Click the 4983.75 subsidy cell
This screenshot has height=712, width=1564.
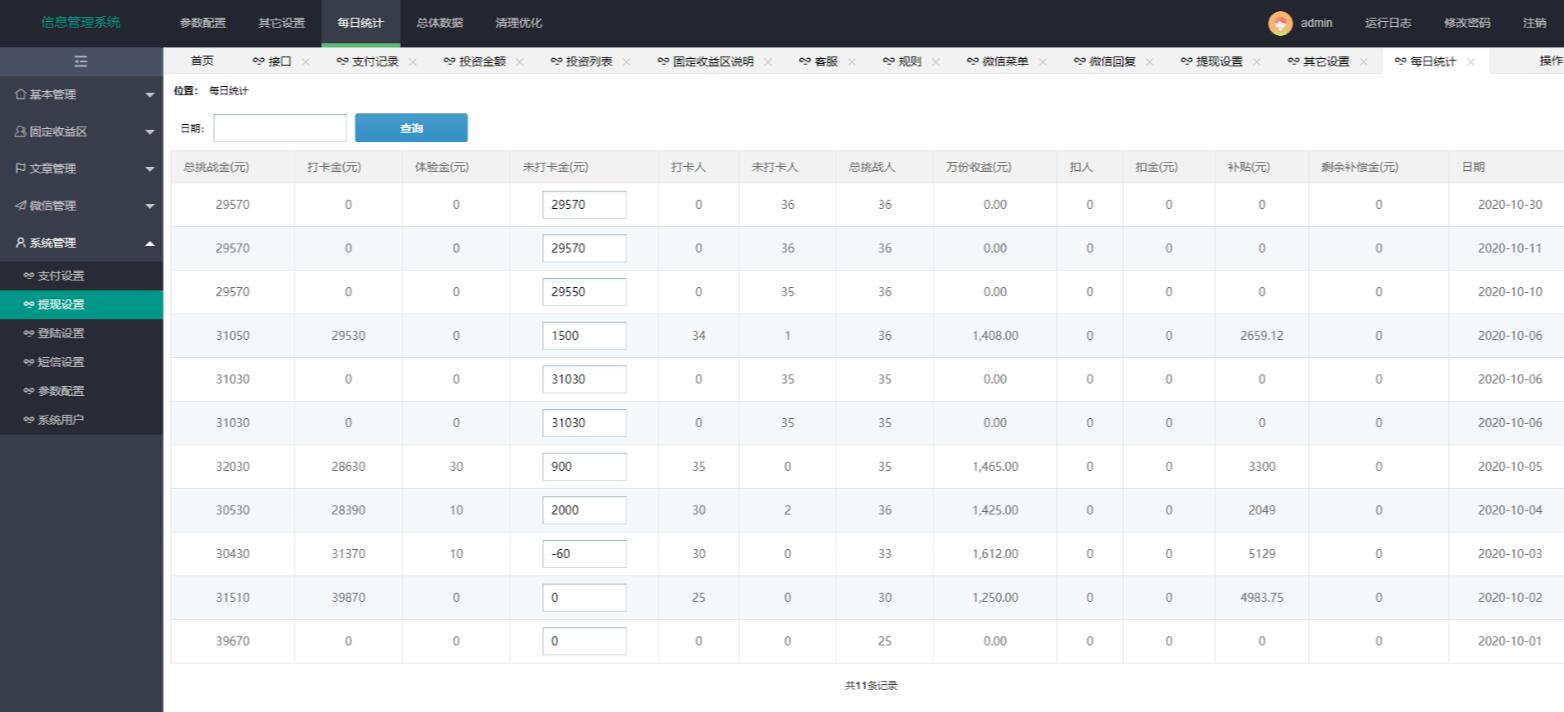pos(1262,598)
